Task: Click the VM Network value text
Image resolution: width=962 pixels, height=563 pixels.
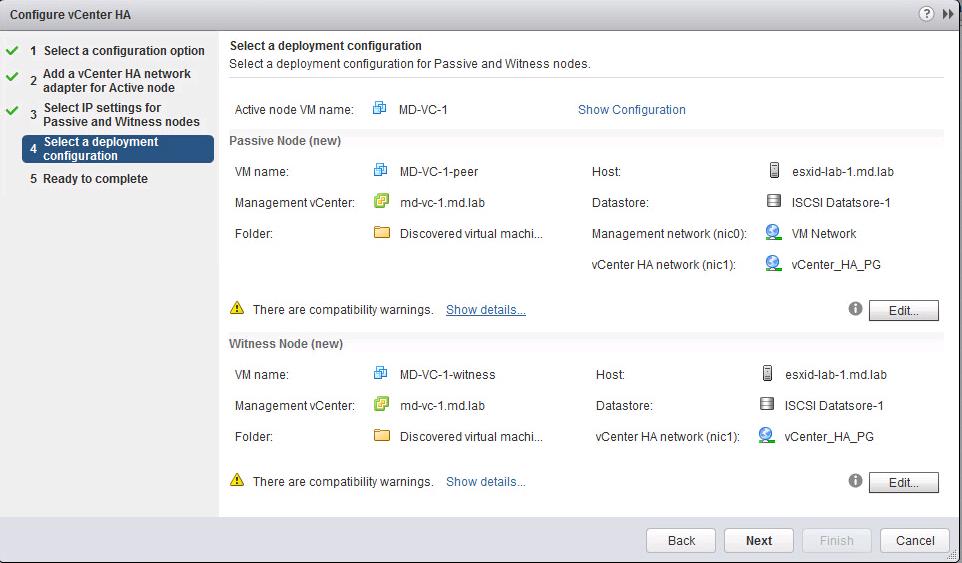Action: point(823,234)
